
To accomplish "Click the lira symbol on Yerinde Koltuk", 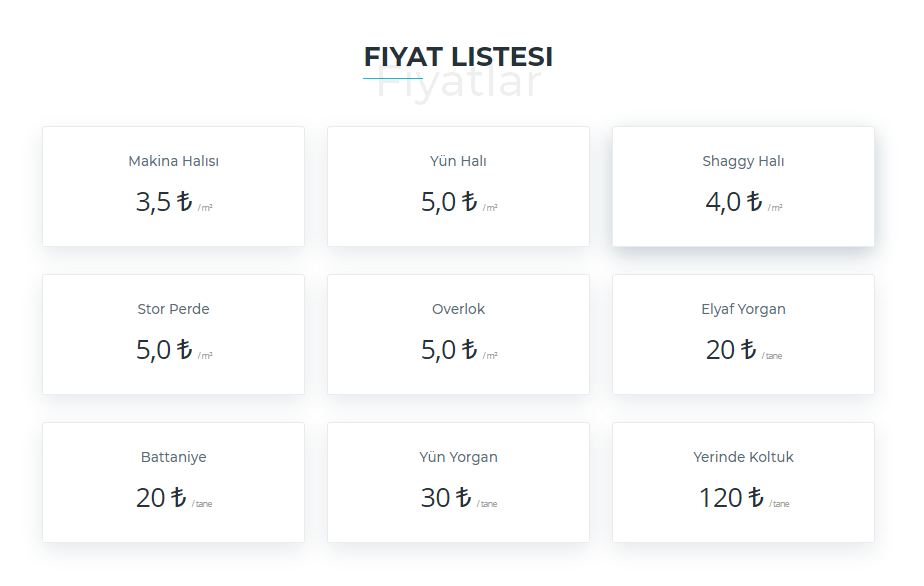I will 755,498.
